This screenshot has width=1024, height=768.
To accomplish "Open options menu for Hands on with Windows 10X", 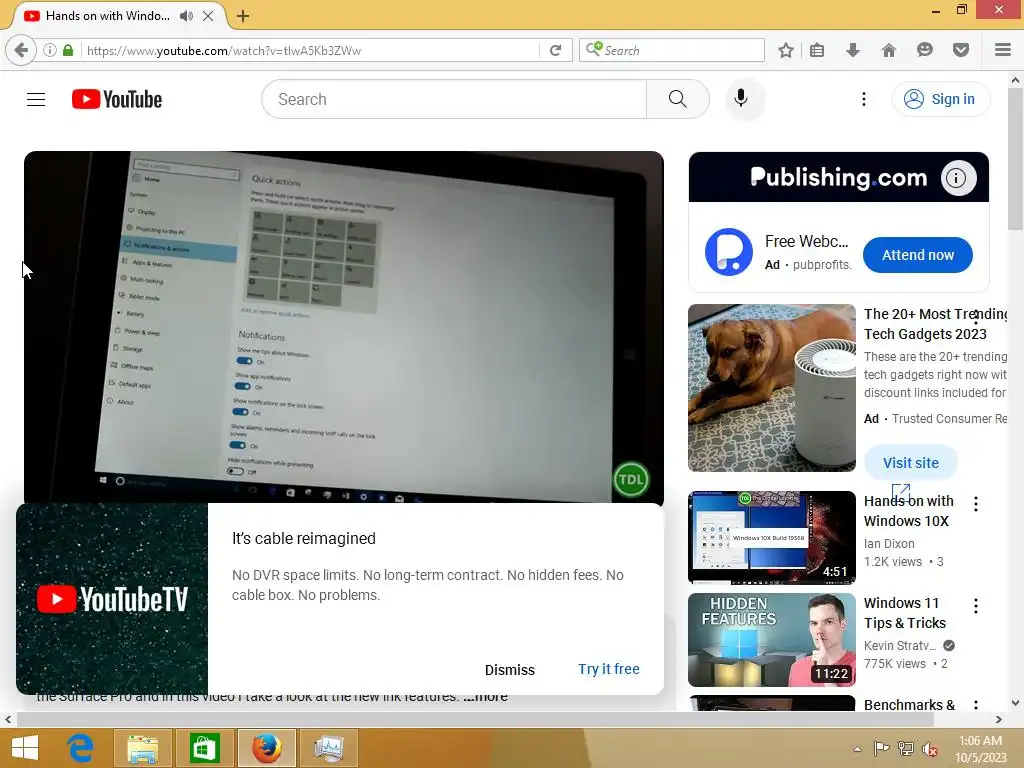I will coord(976,504).
